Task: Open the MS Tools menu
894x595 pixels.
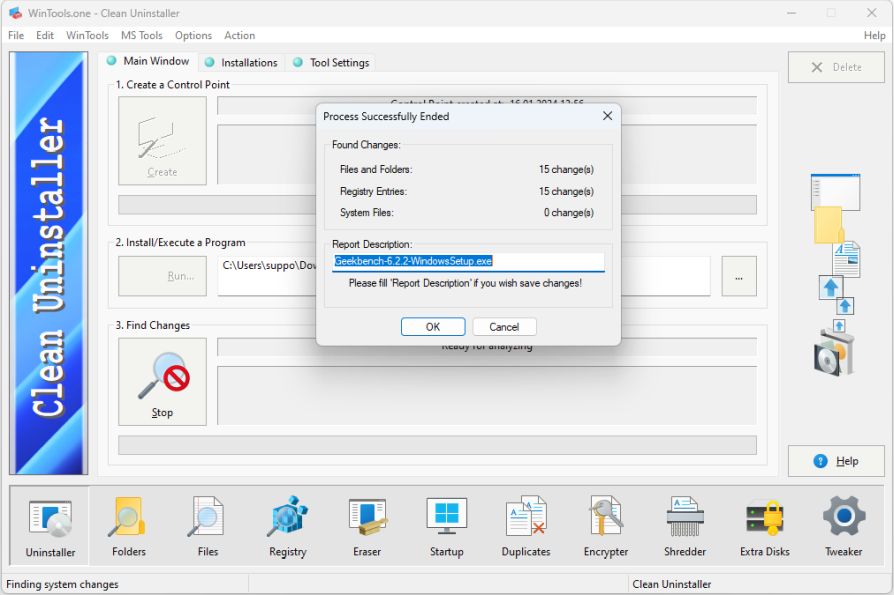Action: [141, 35]
